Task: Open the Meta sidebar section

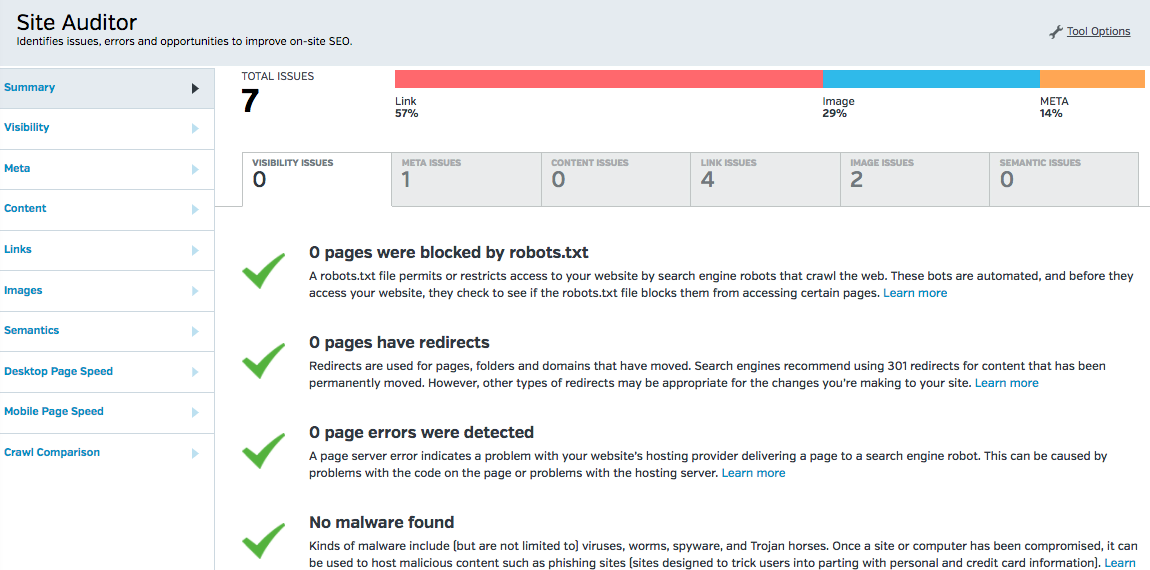Action: click(x=107, y=169)
